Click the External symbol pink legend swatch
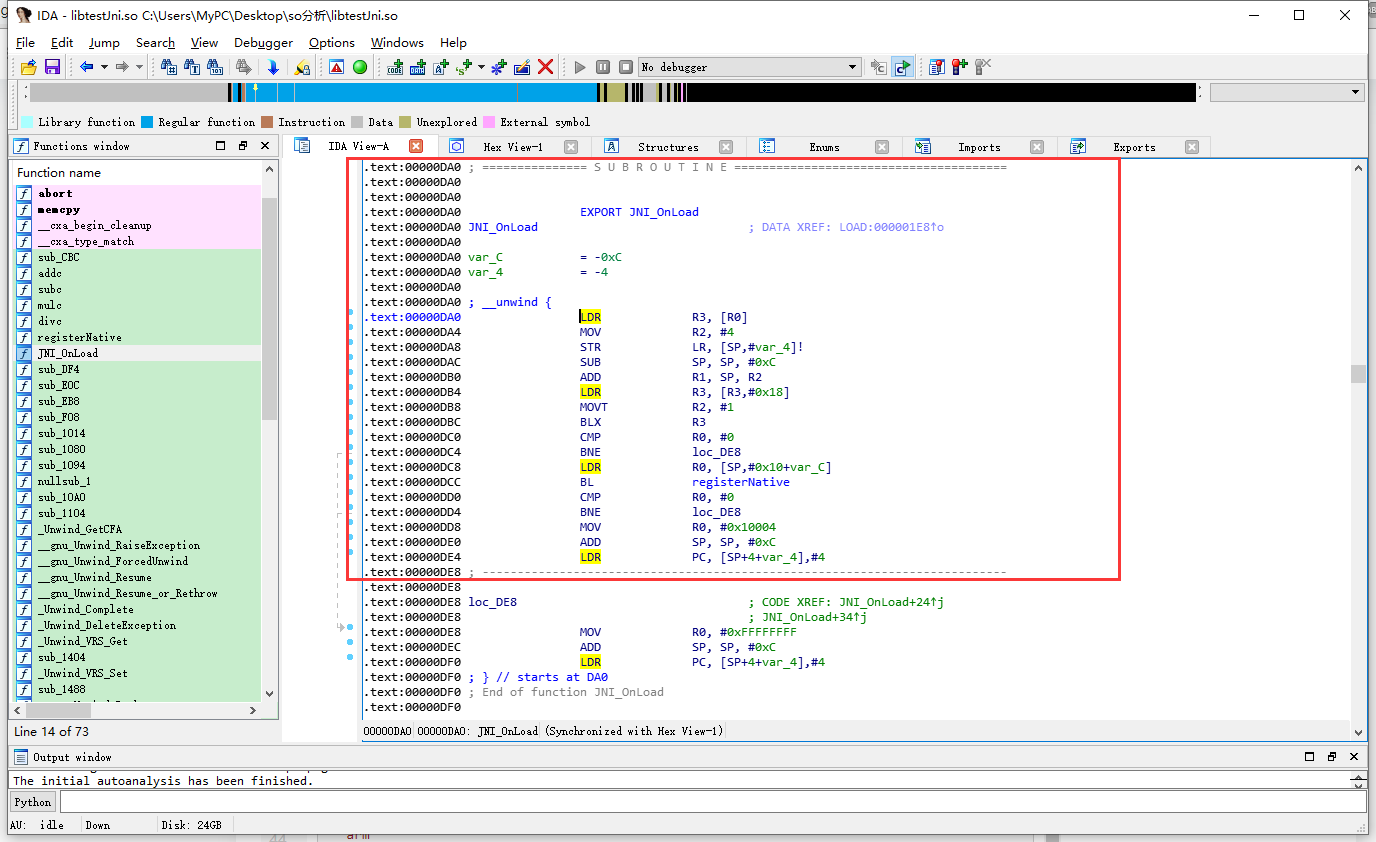 tap(489, 122)
